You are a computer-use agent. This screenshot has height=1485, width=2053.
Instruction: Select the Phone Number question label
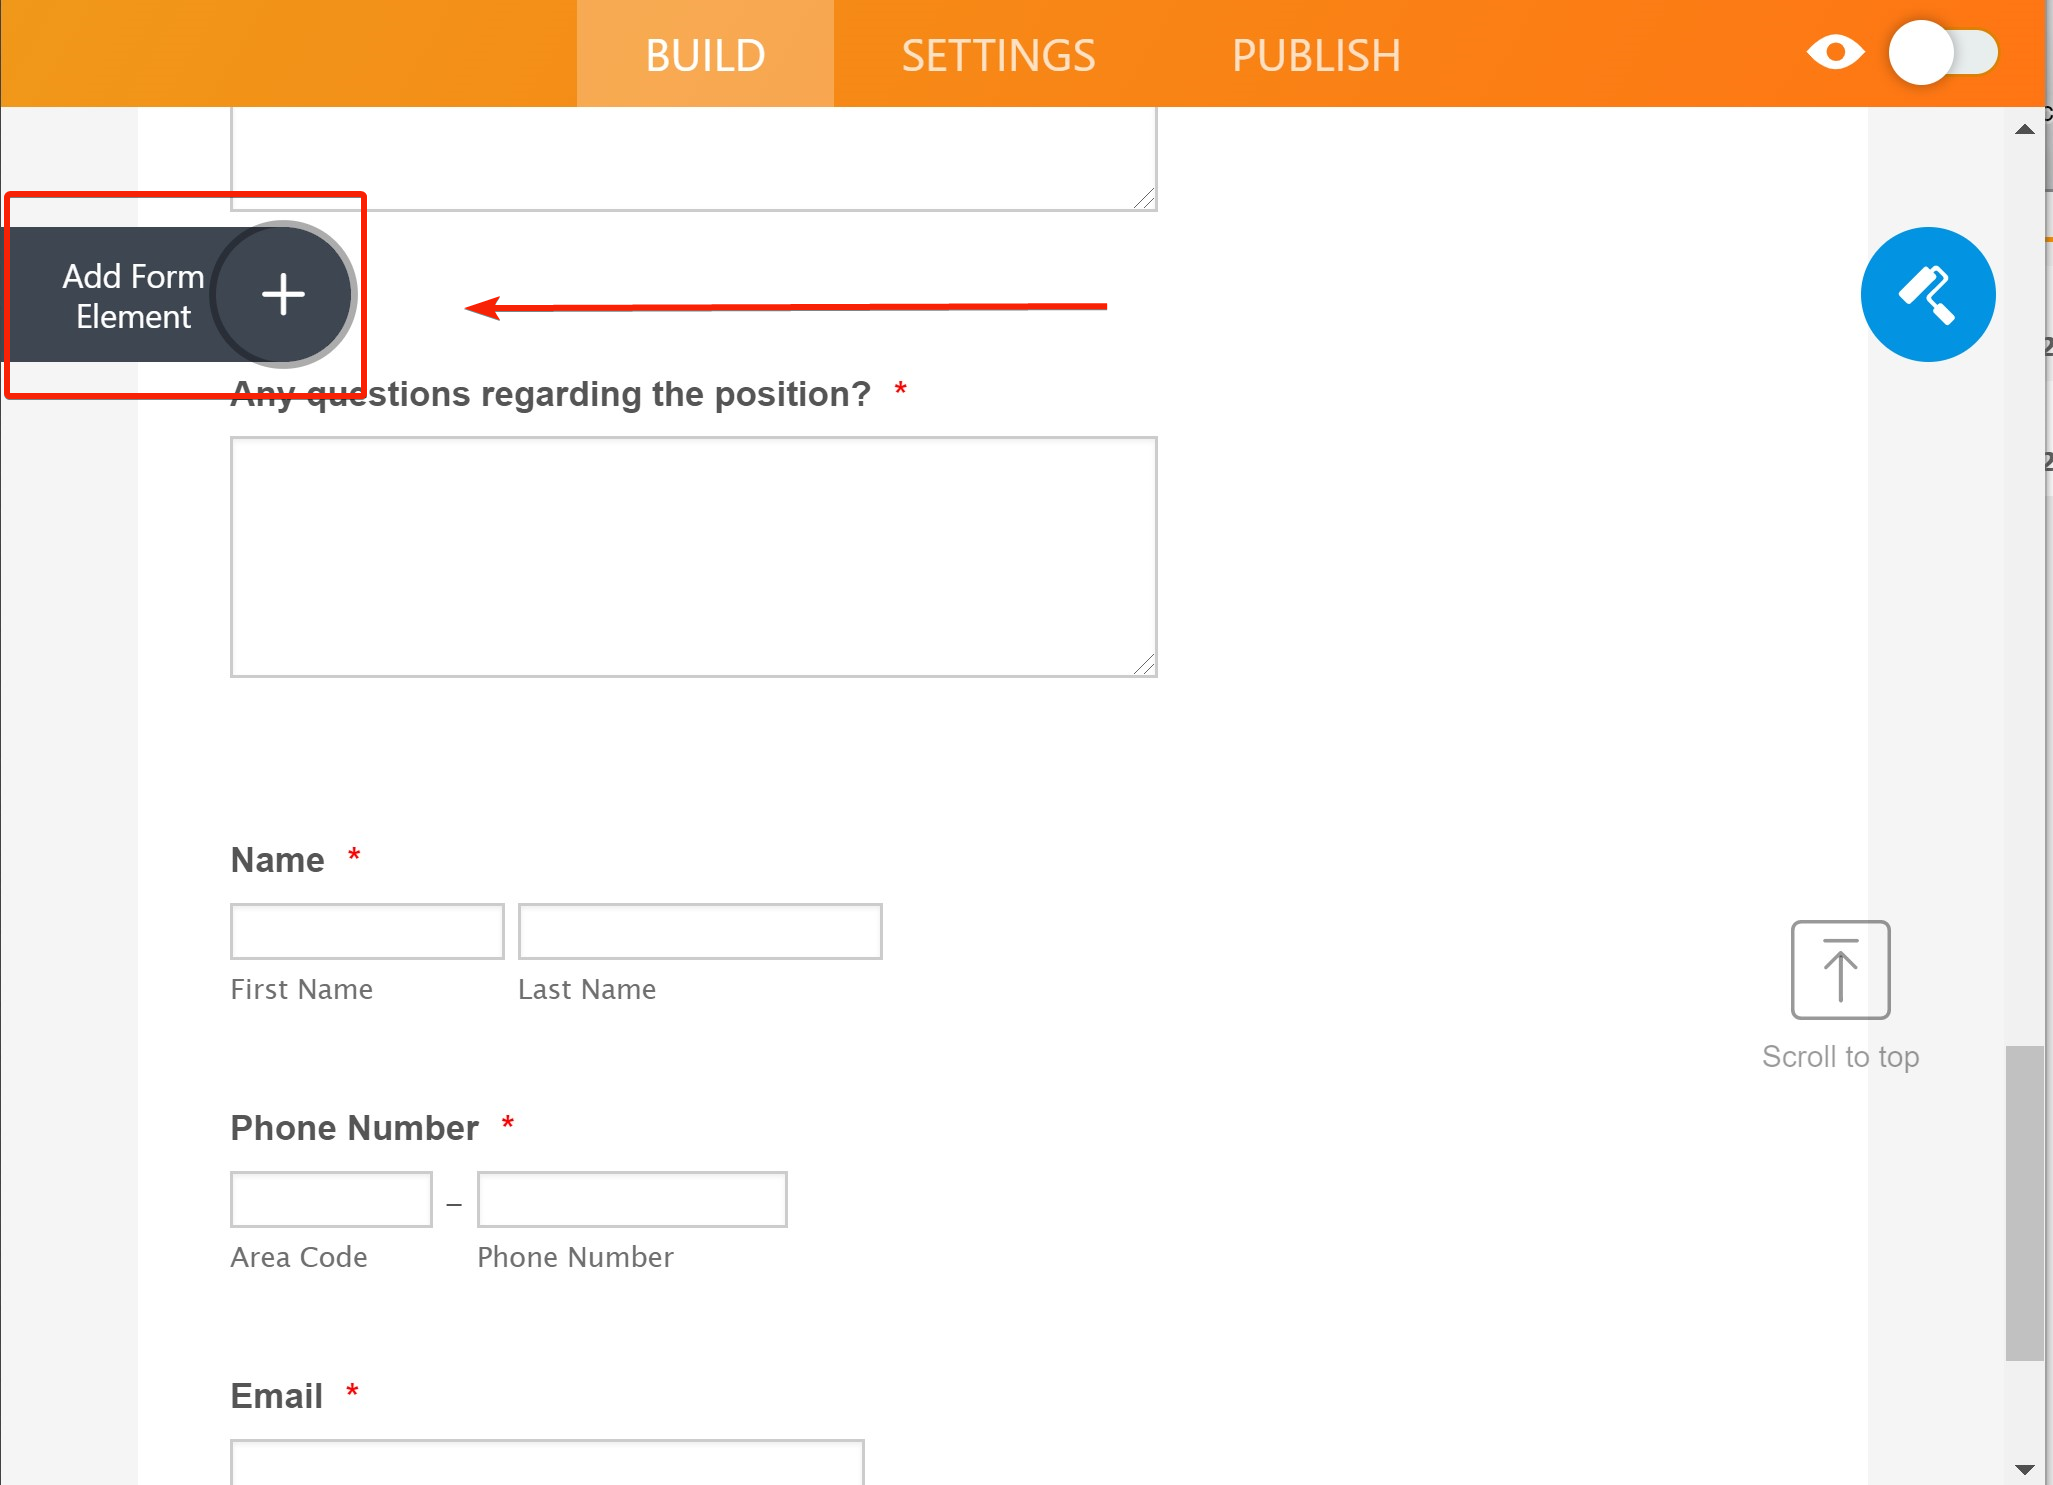[354, 1128]
